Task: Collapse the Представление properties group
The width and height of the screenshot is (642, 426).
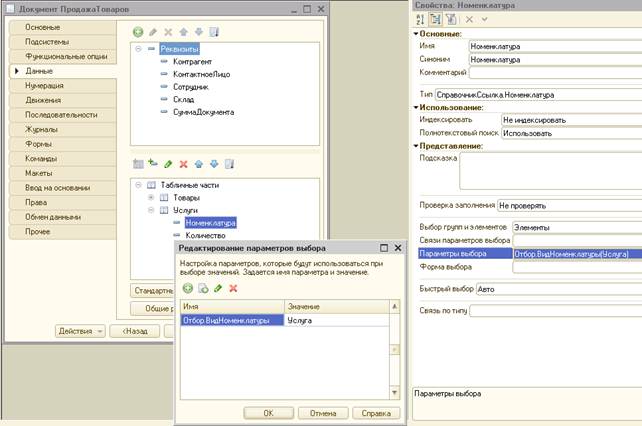Action: [x=416, y=146]
